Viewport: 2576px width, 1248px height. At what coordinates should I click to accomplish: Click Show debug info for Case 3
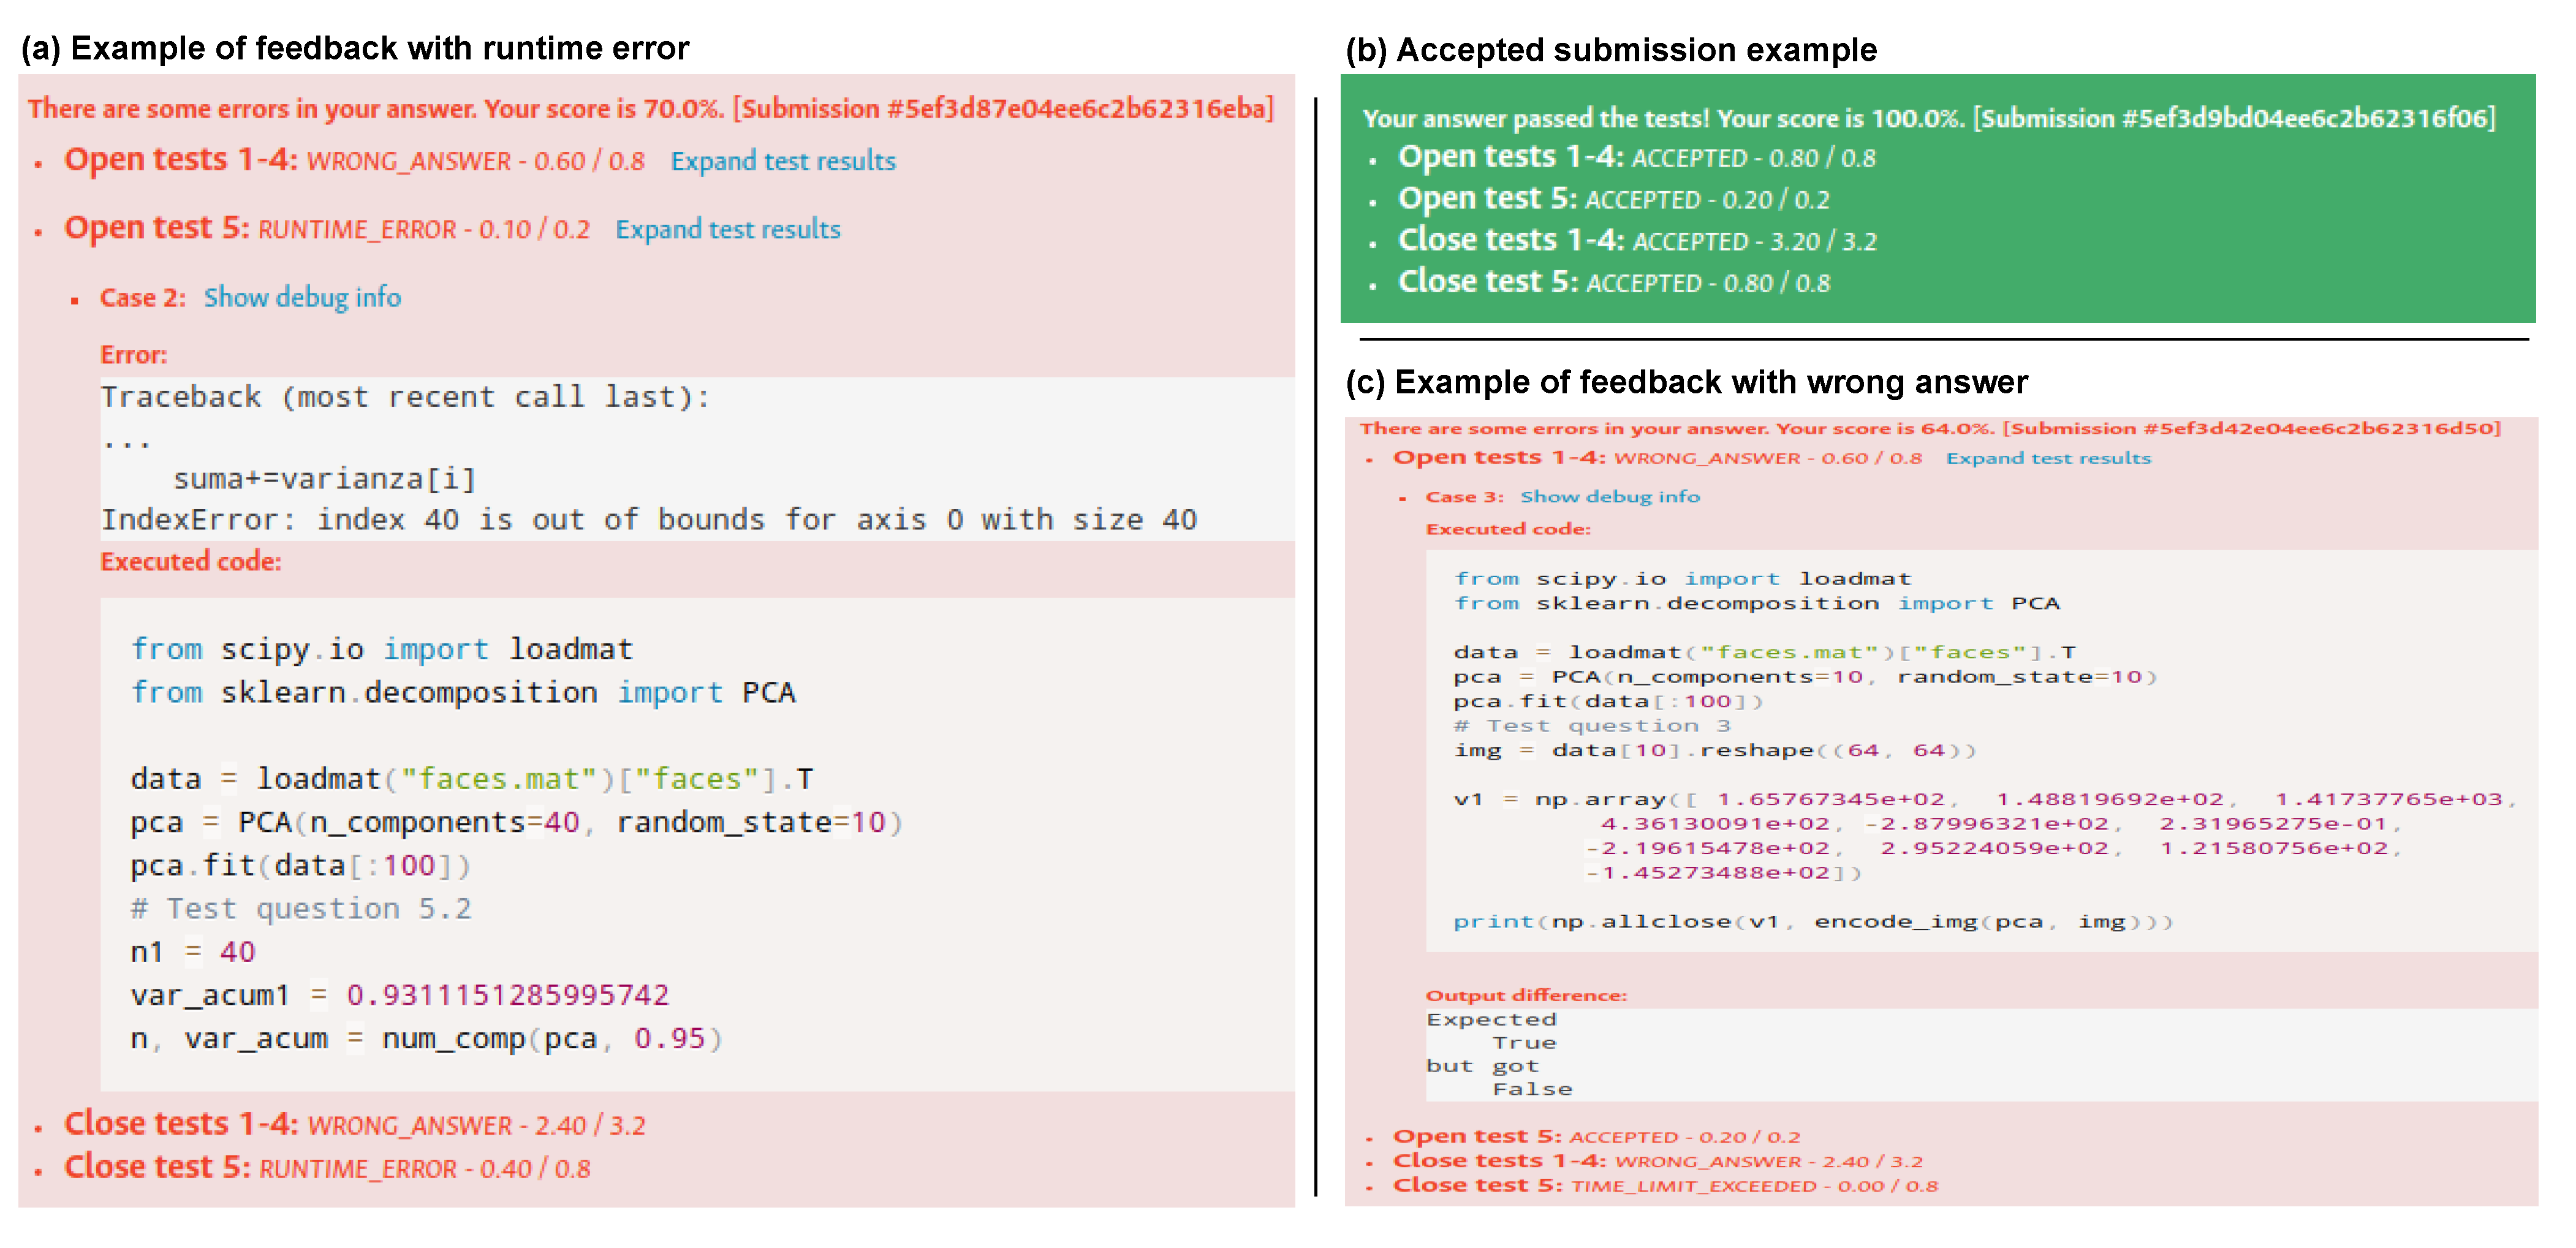(x=1609, y=496)
